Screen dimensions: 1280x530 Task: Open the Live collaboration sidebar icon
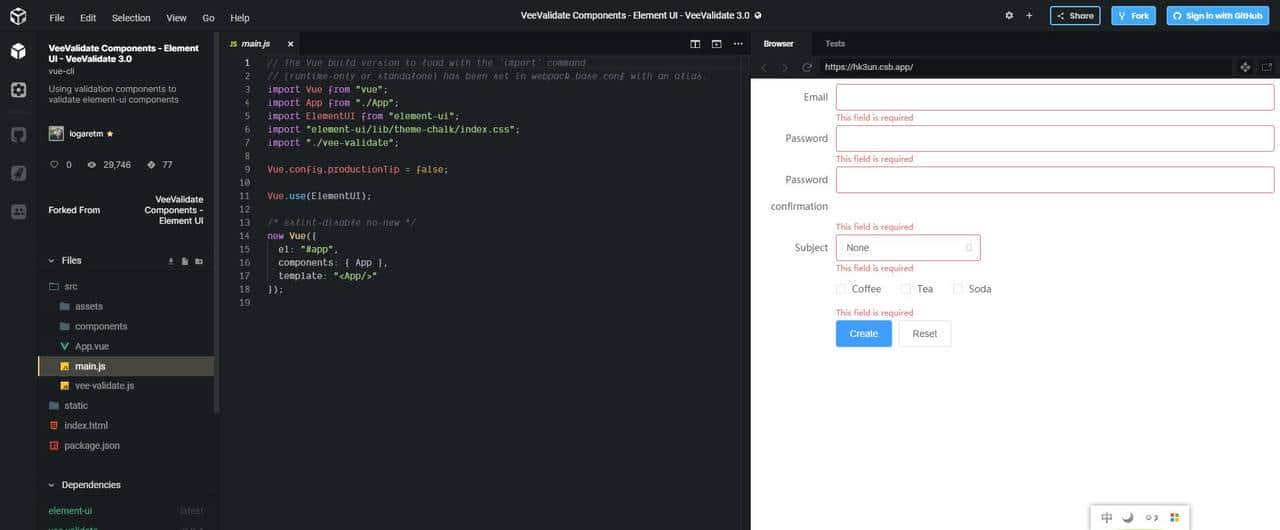click(18, 212)
